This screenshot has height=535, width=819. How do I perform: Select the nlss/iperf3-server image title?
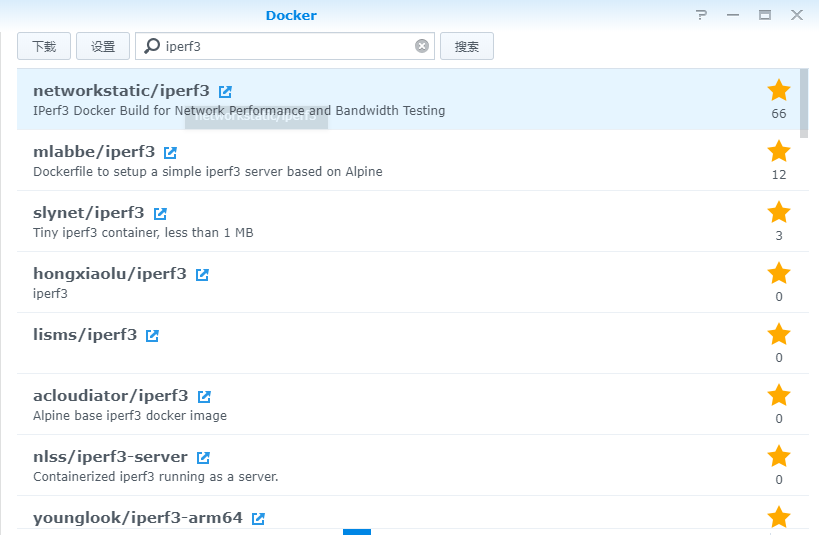[110, 457]
